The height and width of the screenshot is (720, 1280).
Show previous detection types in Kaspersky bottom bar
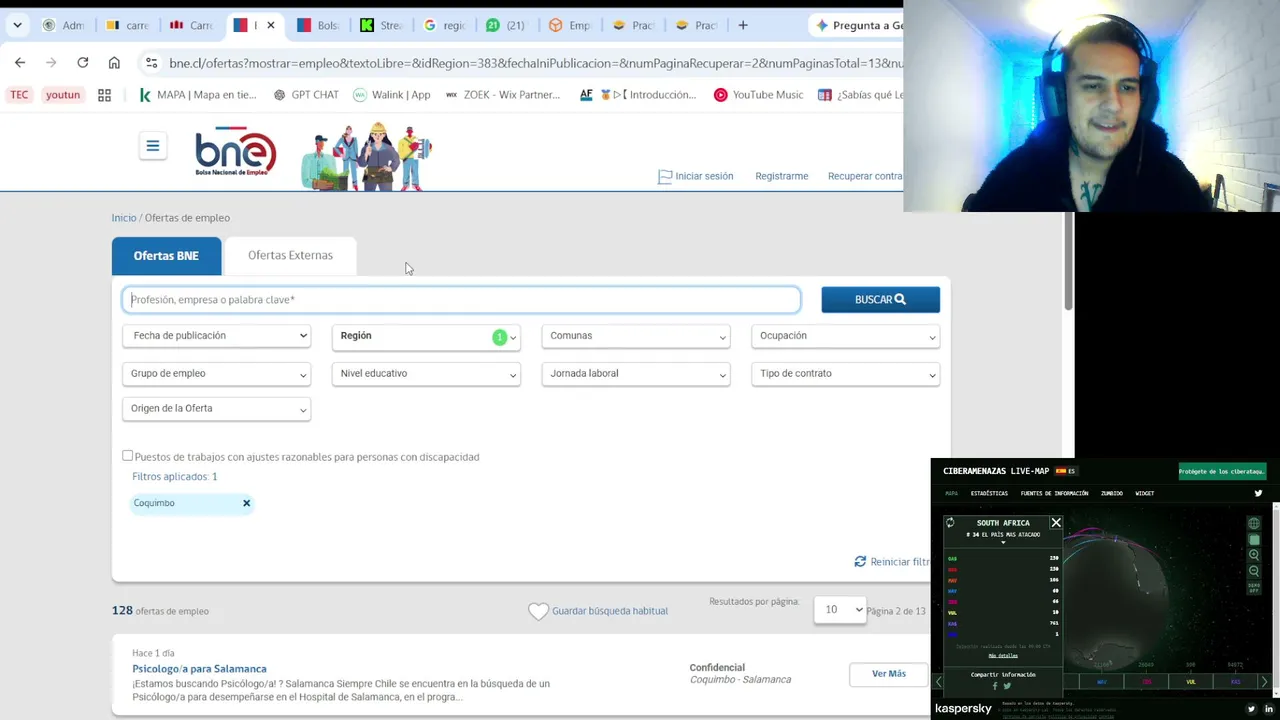(x=938, y=682)
